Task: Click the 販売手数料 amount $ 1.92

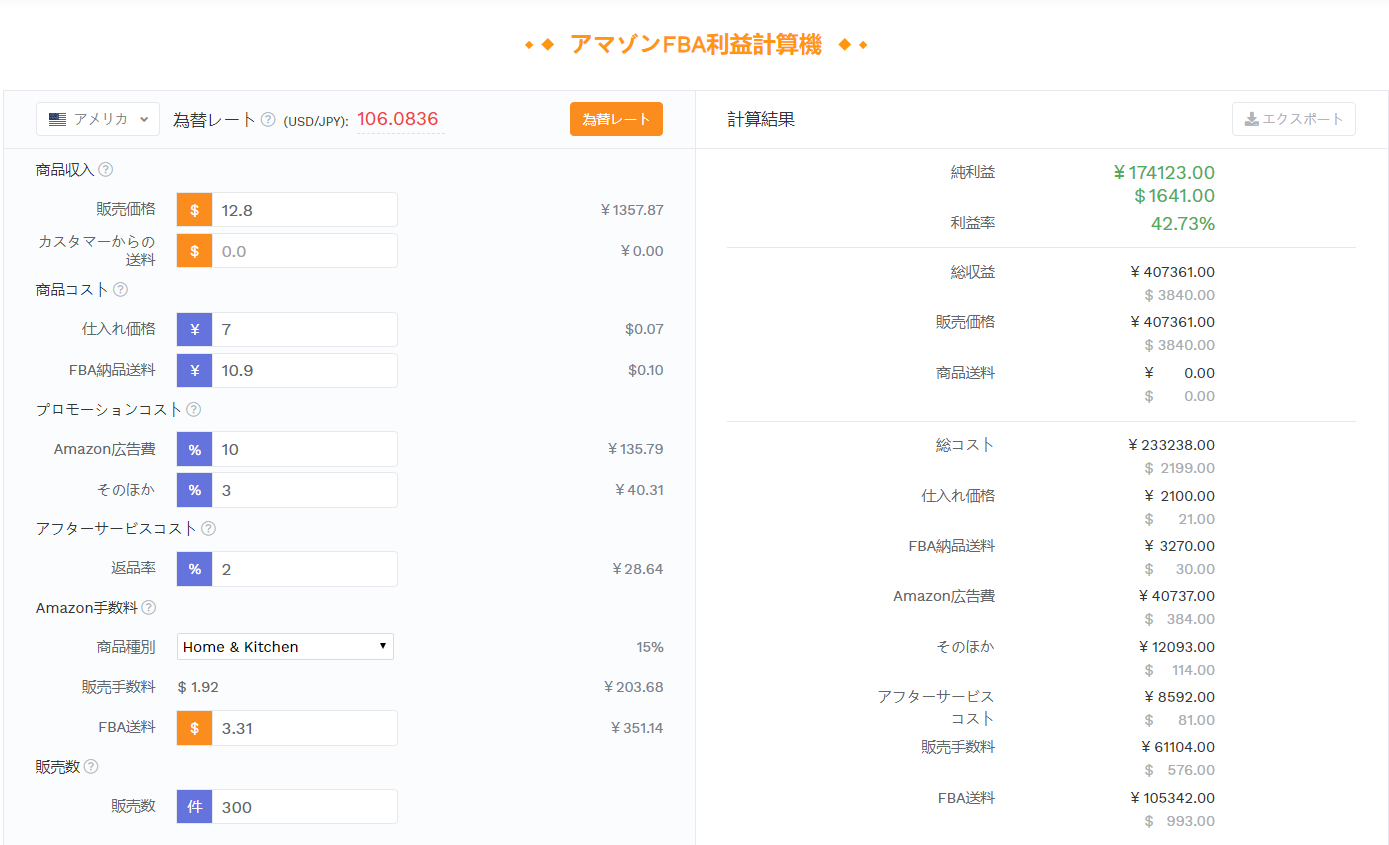Action: (x=198, y=687)
